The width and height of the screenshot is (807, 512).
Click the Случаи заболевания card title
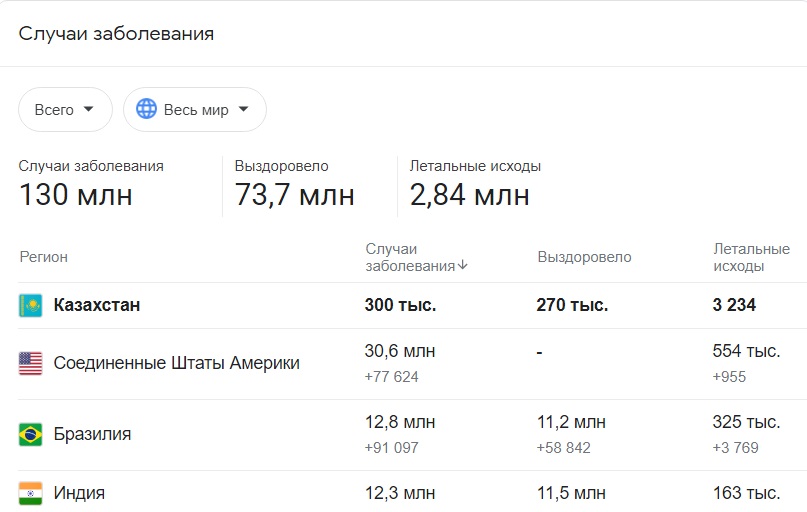click(116, 33)
